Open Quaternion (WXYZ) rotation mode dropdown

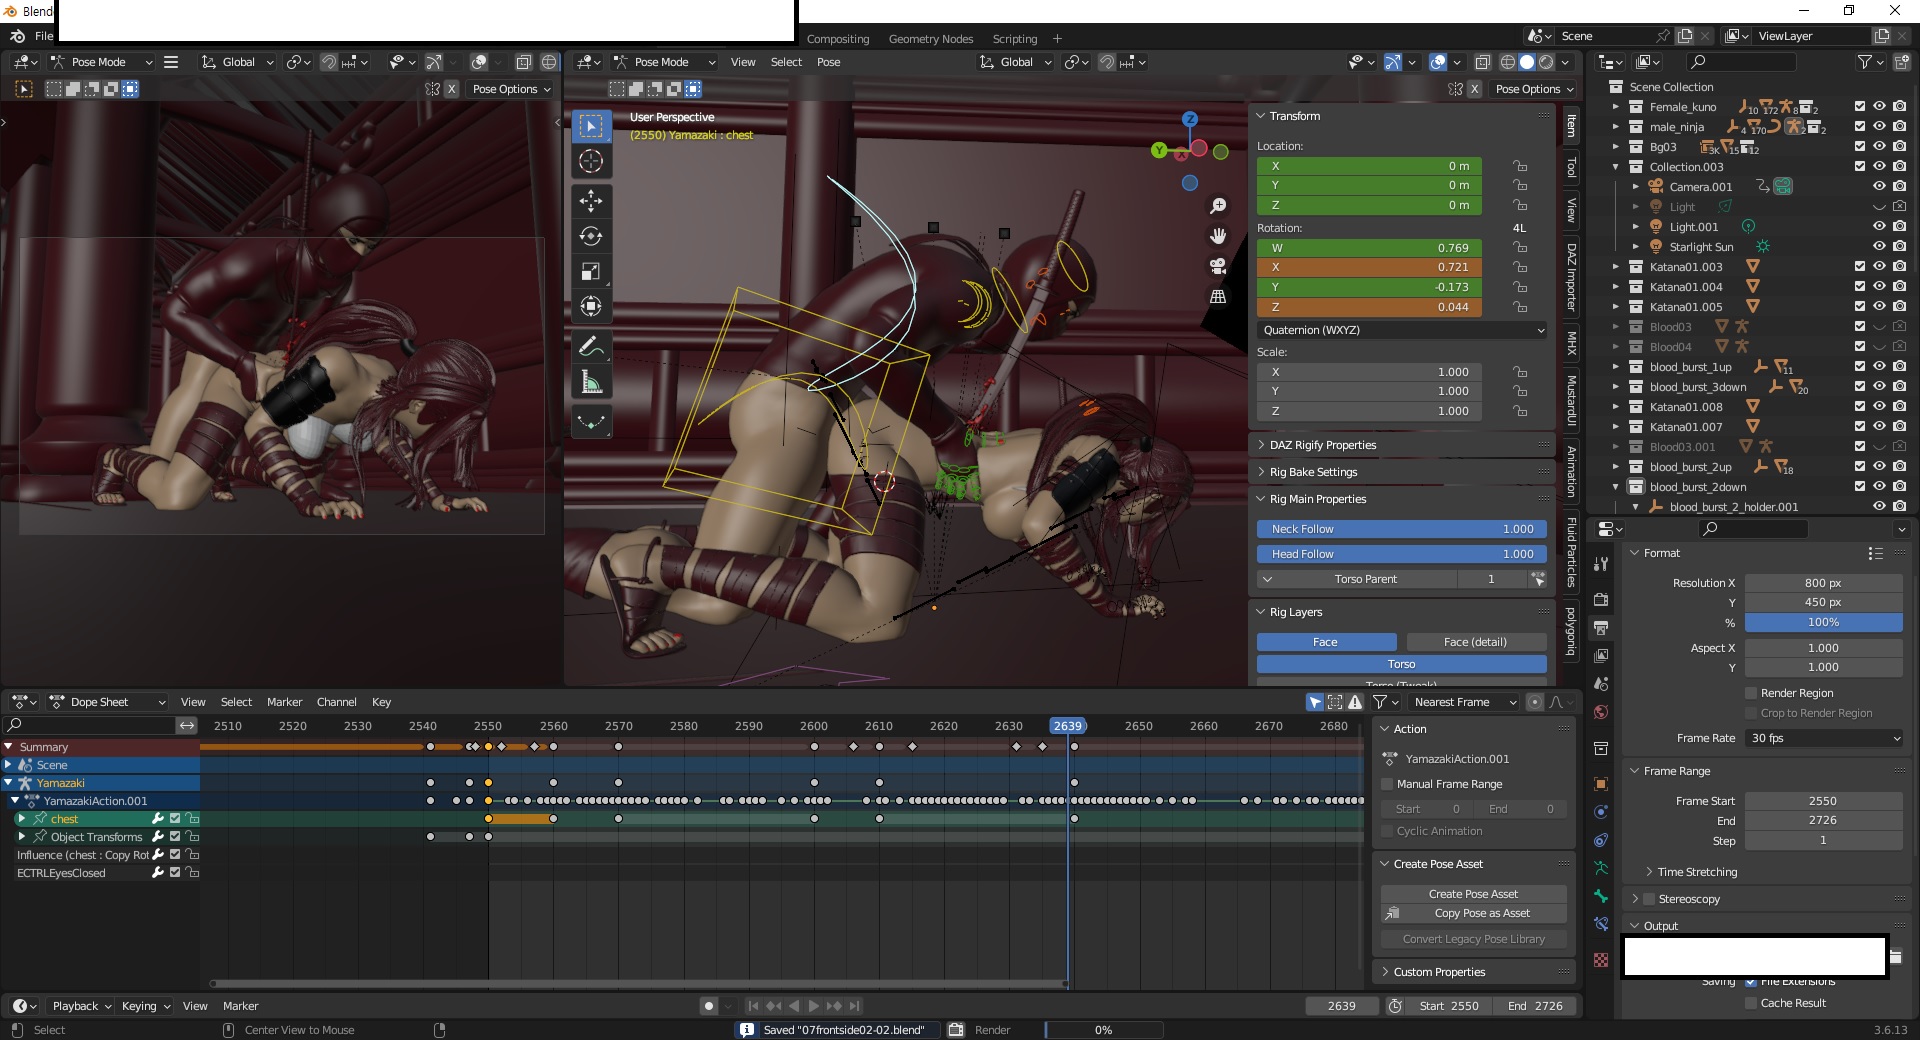(1402, 330)
